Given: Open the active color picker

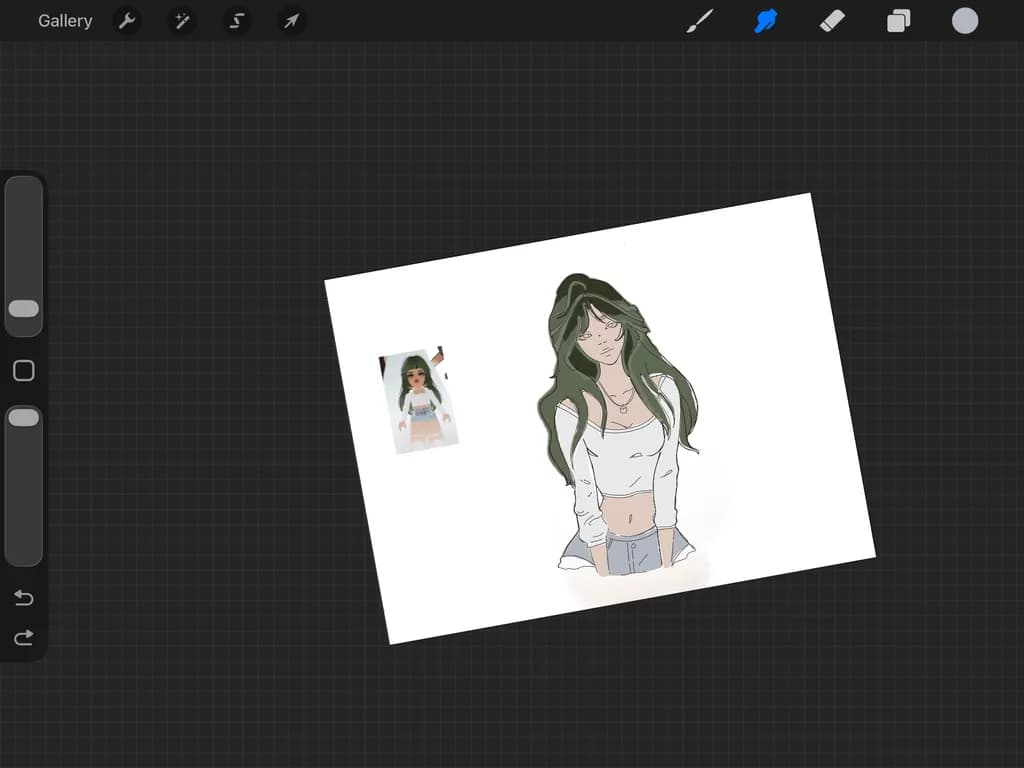Looking at the screenshot, I should pos(965,21).
